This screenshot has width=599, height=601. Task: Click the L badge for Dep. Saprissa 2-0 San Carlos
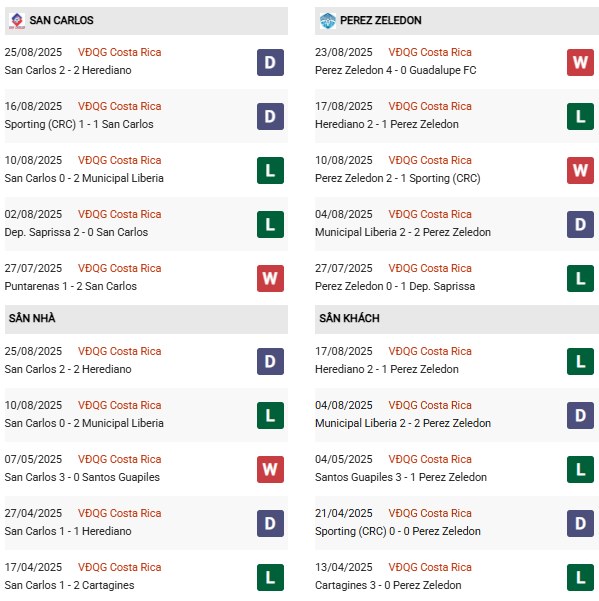[x=270, y=225]
